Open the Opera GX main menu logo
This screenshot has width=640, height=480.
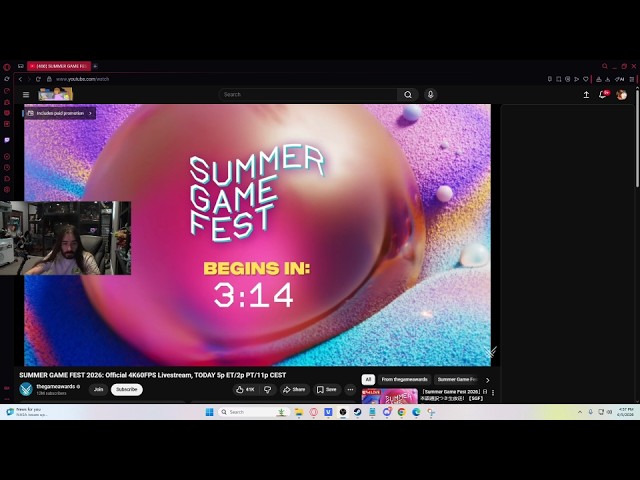[x=7, y=67]
